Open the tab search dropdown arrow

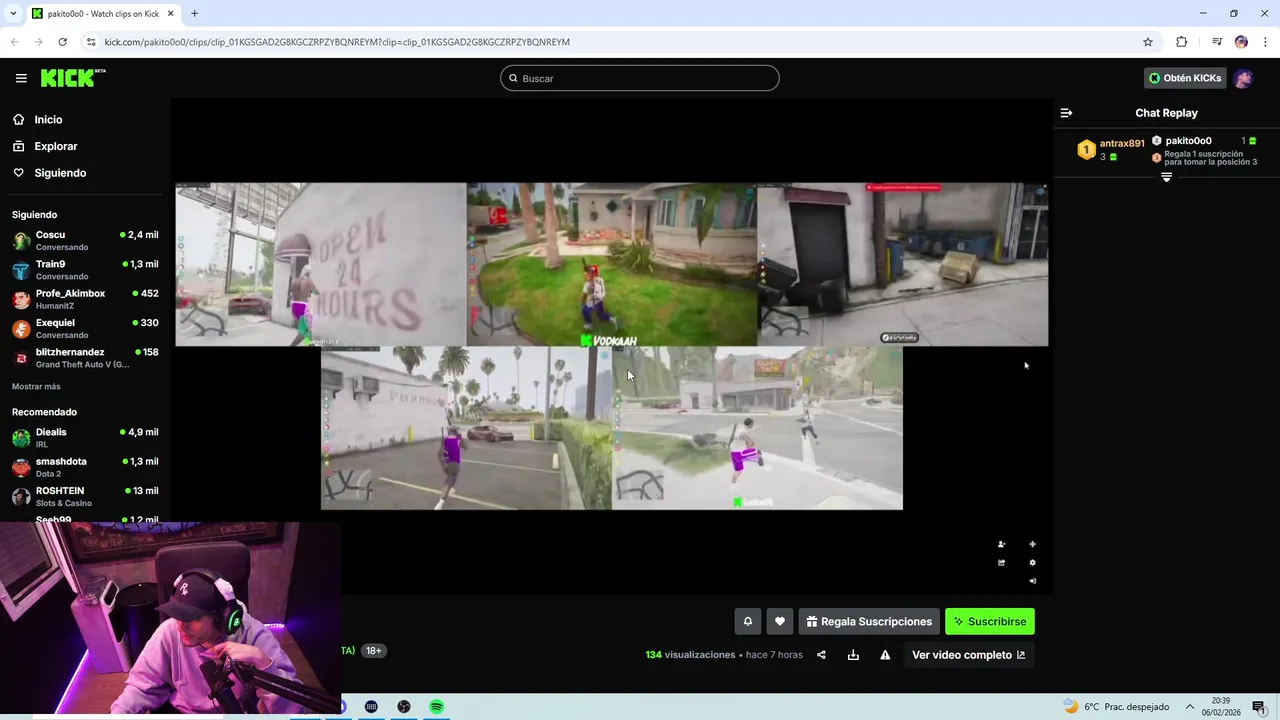[x=13, y=13]
